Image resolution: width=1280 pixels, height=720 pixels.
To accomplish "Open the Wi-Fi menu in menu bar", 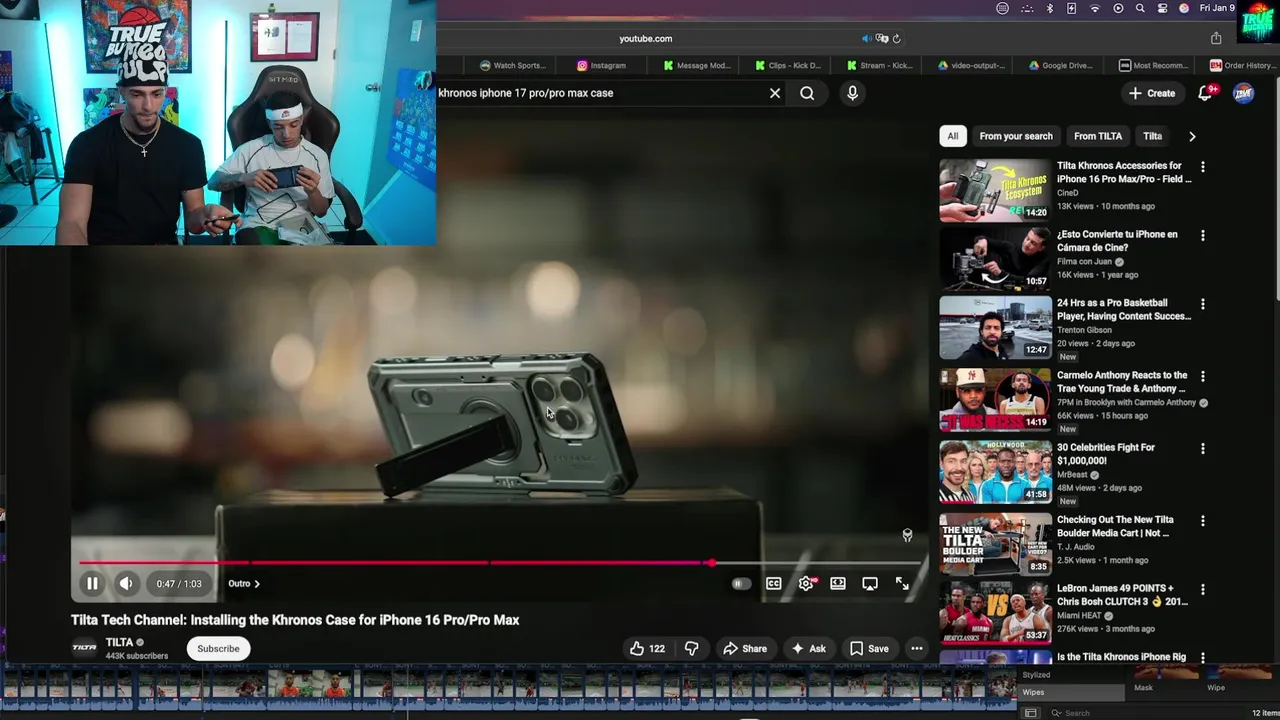I will [1095, 8].
